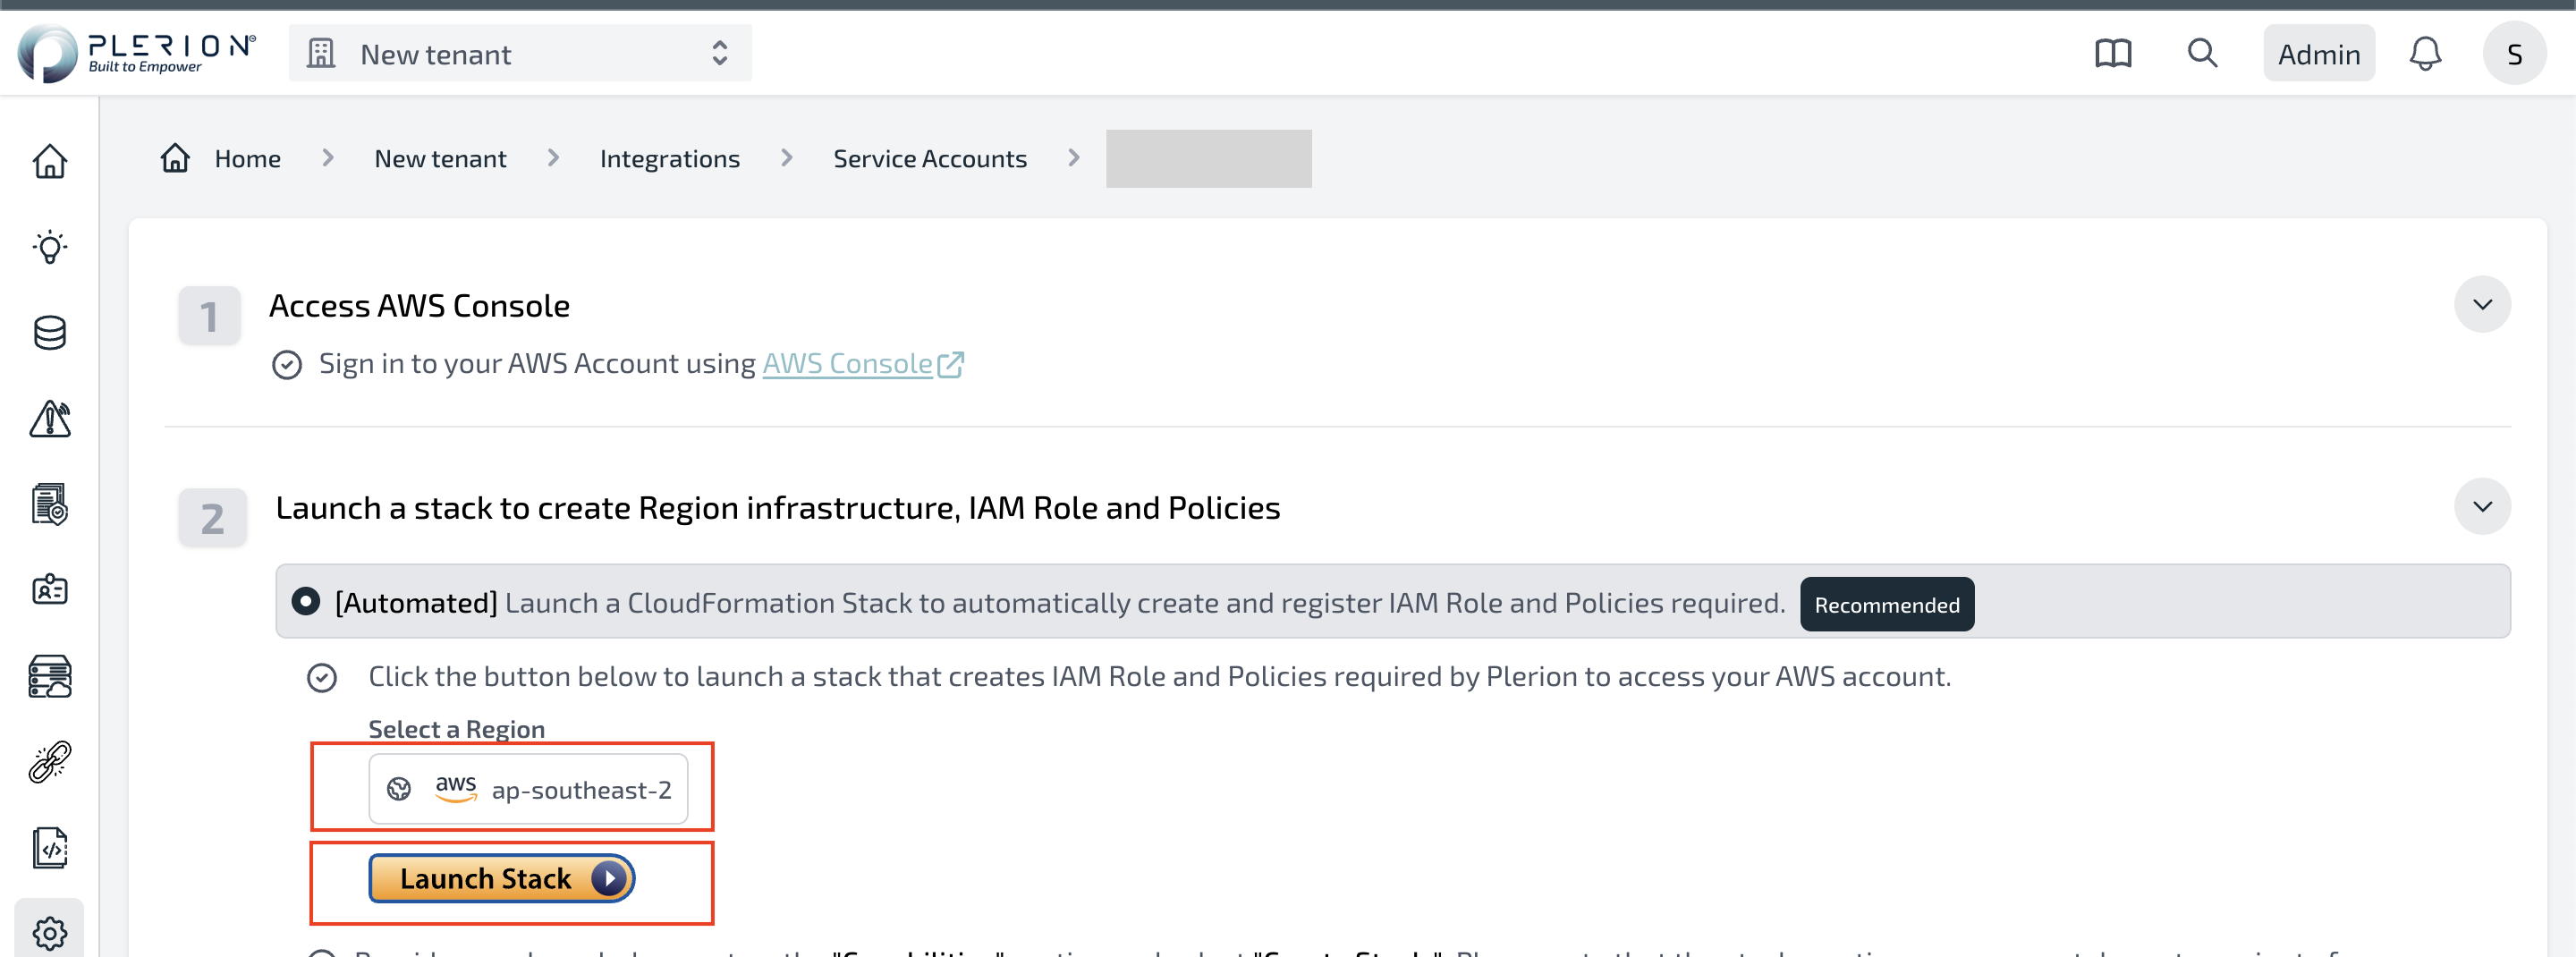2576x957 pixels.
Task: Open the ID badge sidebar icon
Action: click(50, 590)
